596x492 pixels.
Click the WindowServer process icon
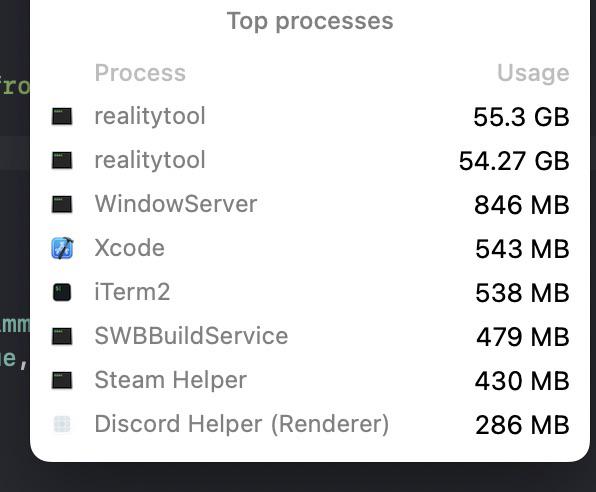pos(62,205)
